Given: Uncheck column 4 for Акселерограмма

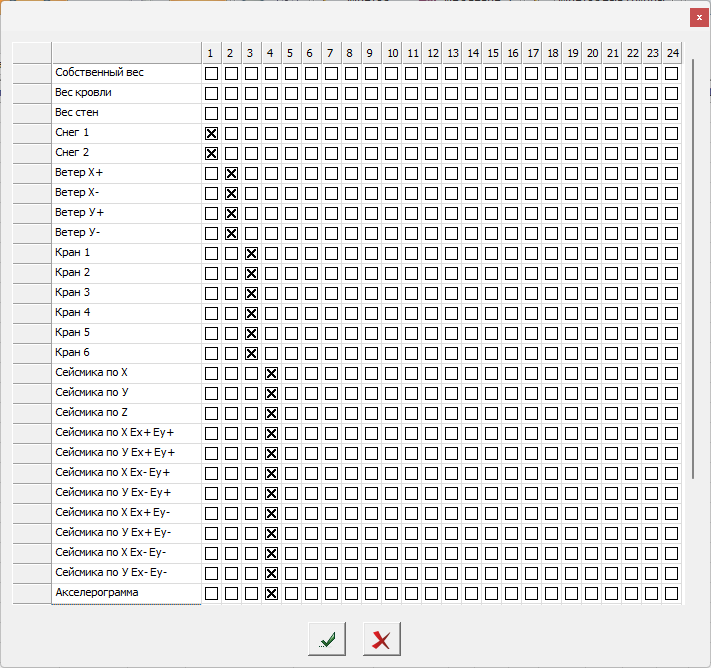Looking at the screenshot, I should coord(271,593).
